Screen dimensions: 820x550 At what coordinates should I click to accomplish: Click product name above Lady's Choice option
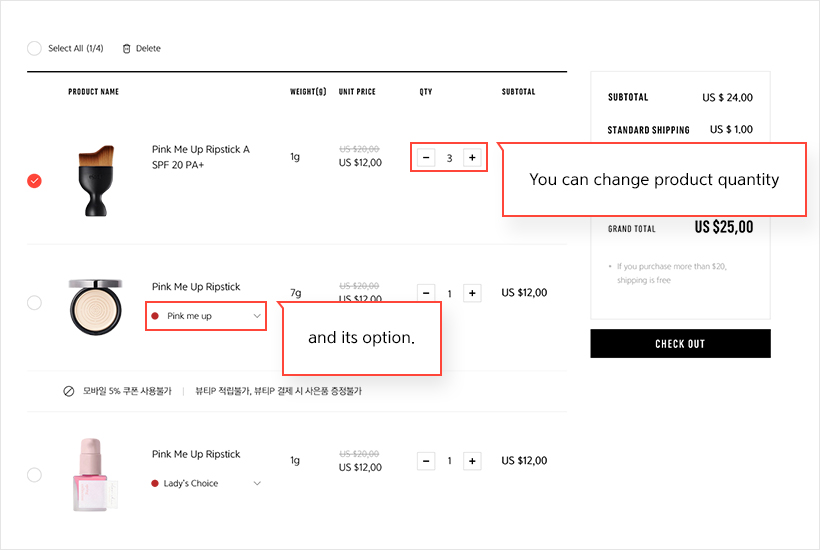[196, 454]
